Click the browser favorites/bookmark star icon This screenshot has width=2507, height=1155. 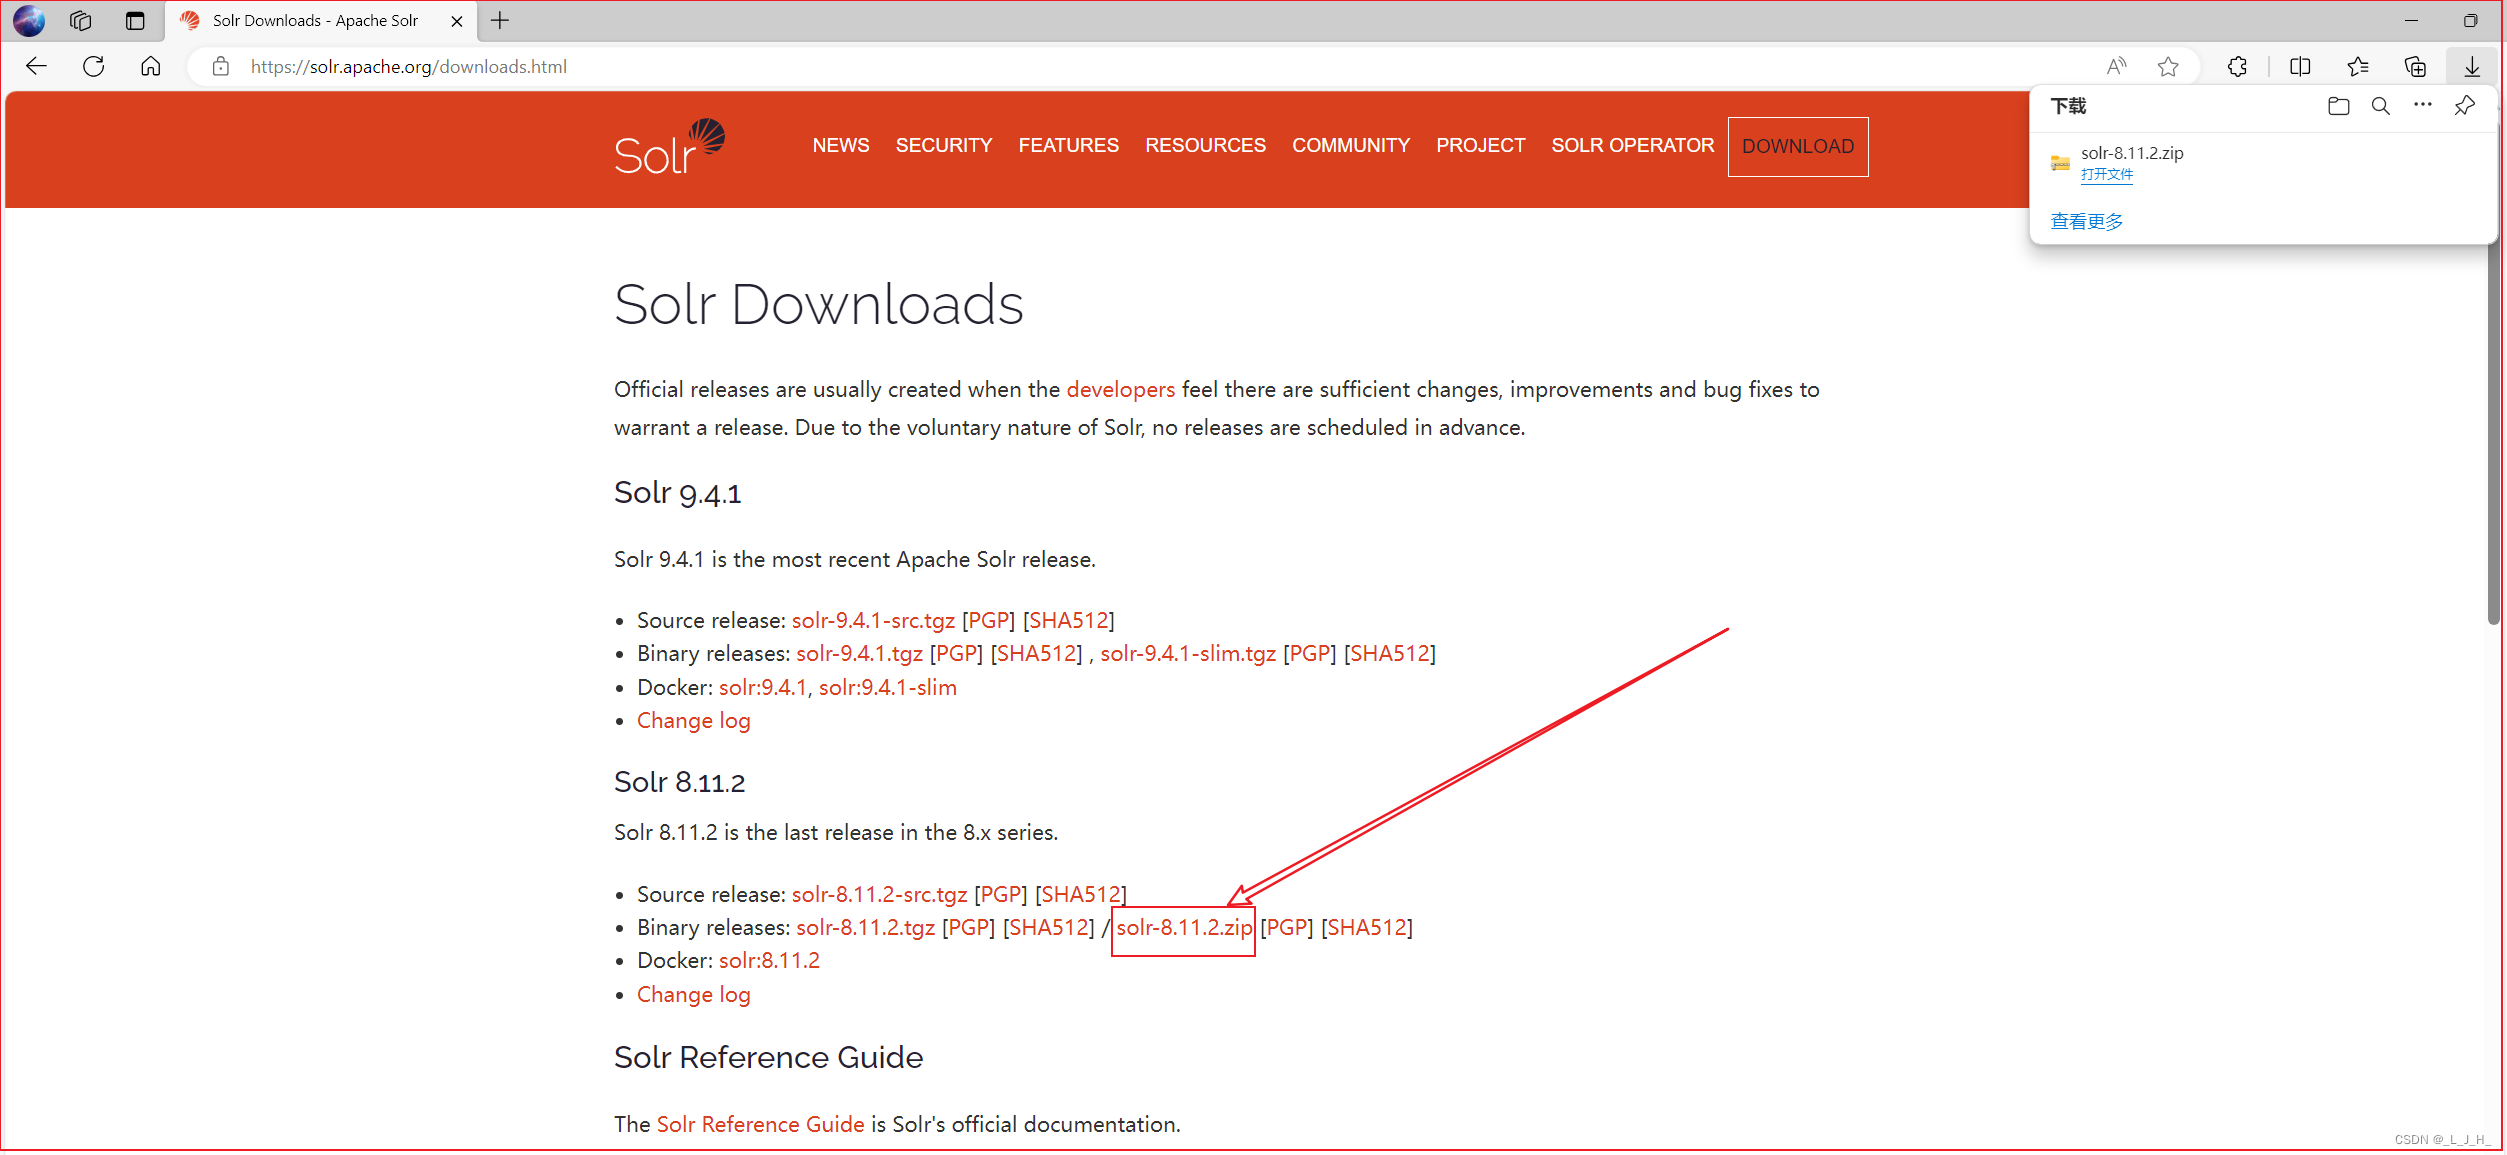(x=2168, y=66)
